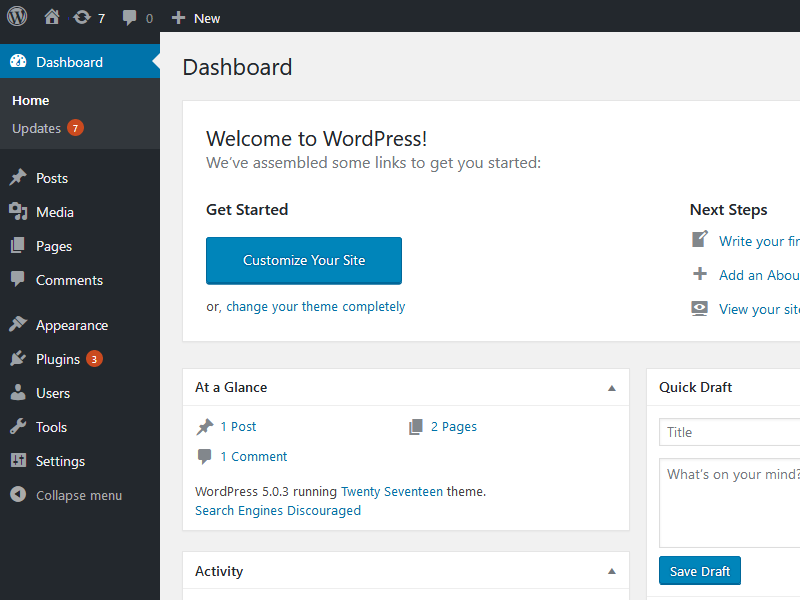Screen dimensions: 800x600
Task: Collapse the At a Glance widget
Action: (612, 388)
